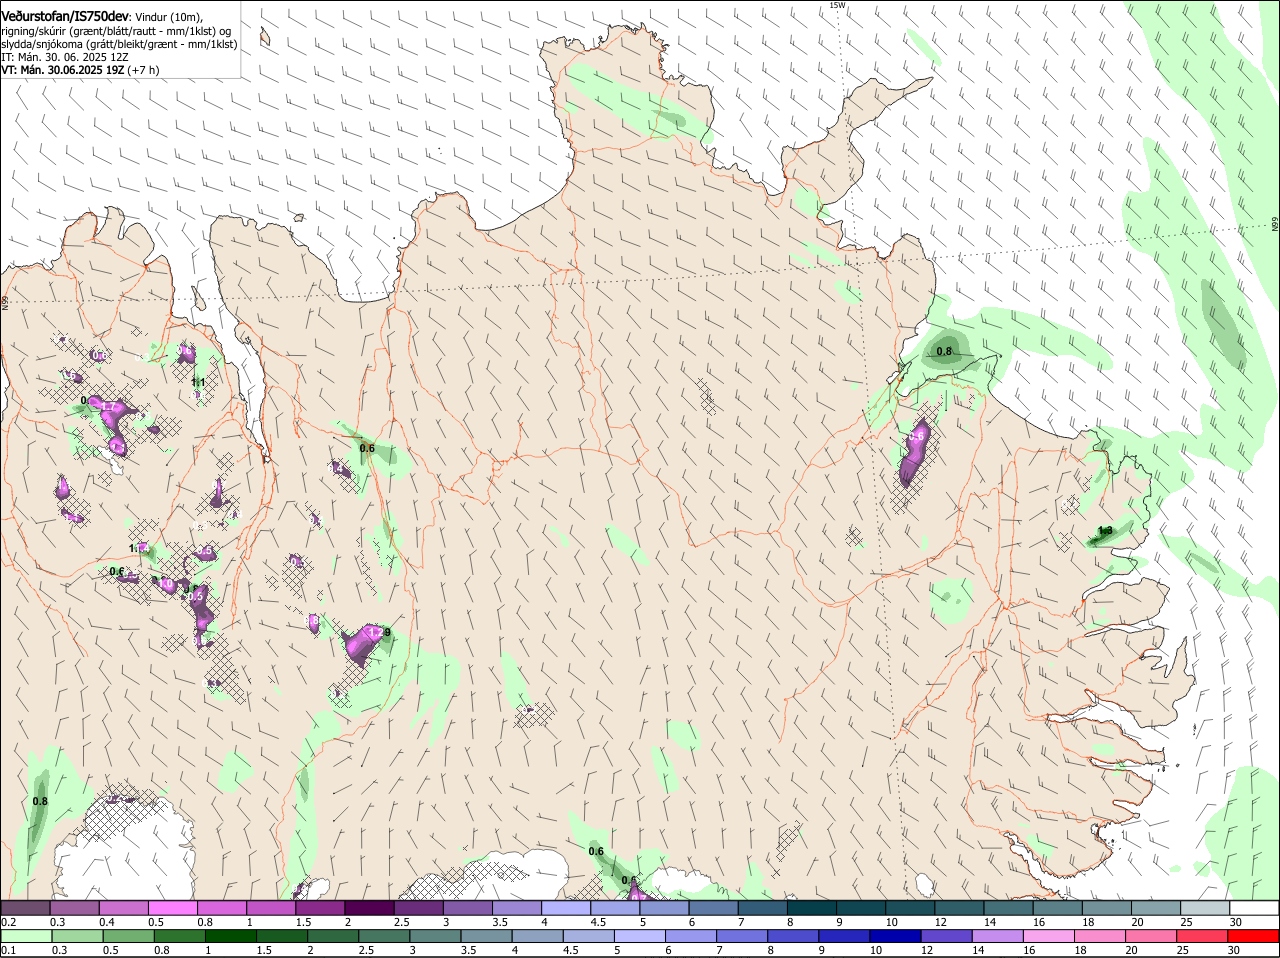Select the 3 grey-green rain legend swatch
1280x958 pixels.
pos(435,936)
